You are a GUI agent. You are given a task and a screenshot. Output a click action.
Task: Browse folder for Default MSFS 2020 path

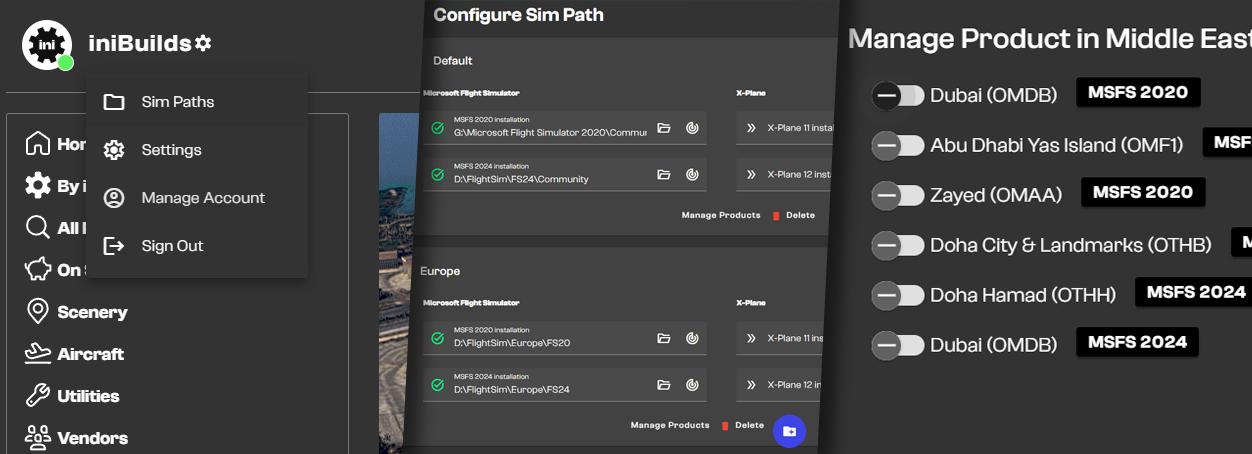pos(664,128)
